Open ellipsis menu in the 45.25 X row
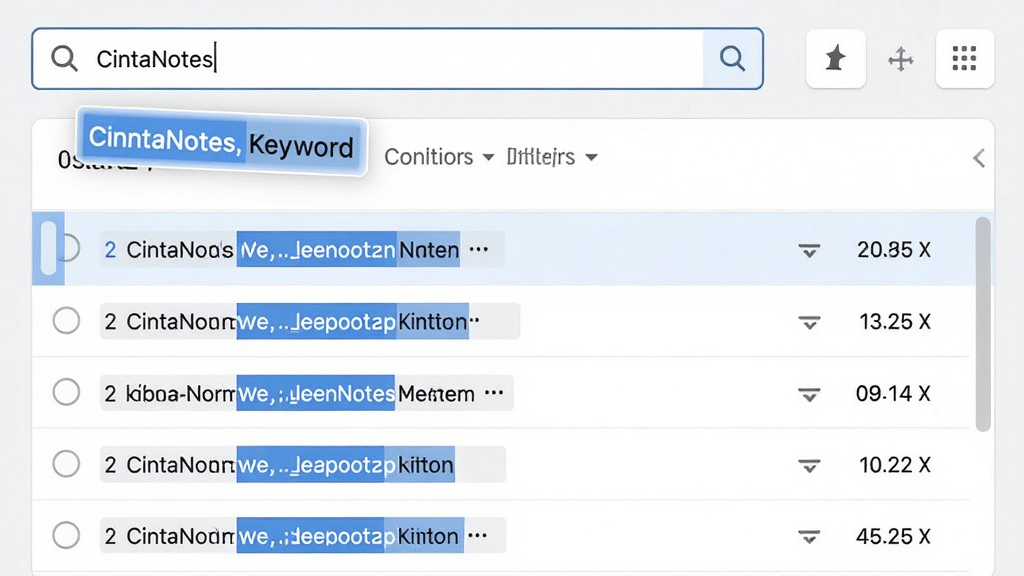Viewport: 1024px width, 576px height. [477, 536]
